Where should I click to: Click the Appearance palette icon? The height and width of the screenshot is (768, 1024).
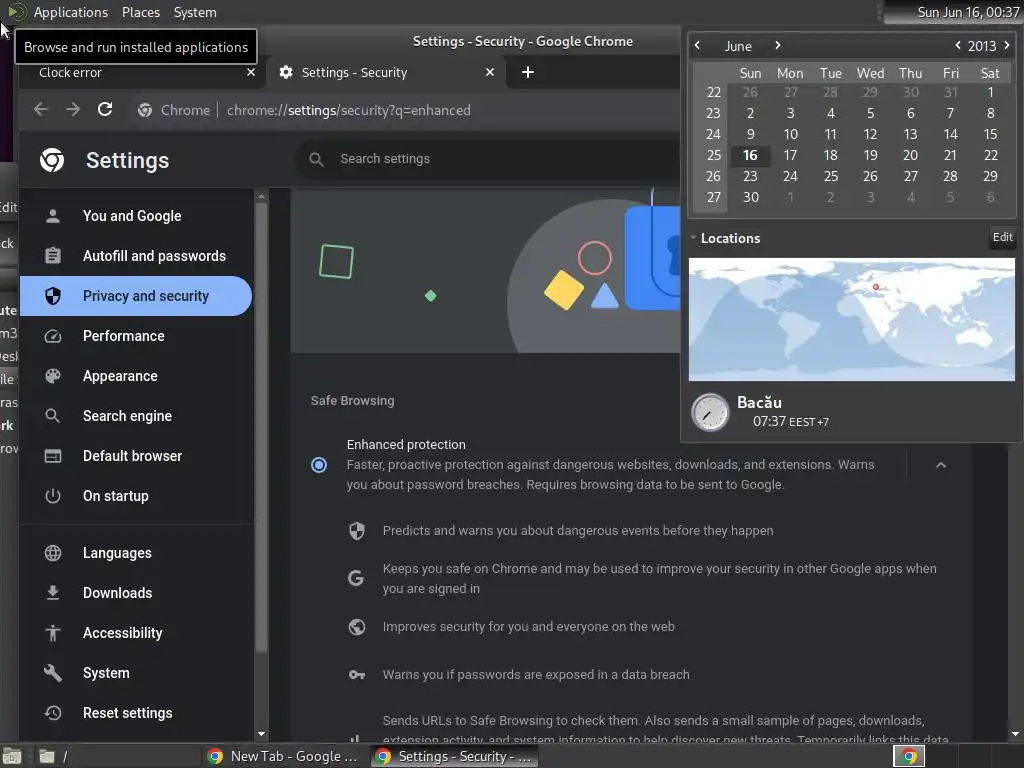click(x=53, y=376)
